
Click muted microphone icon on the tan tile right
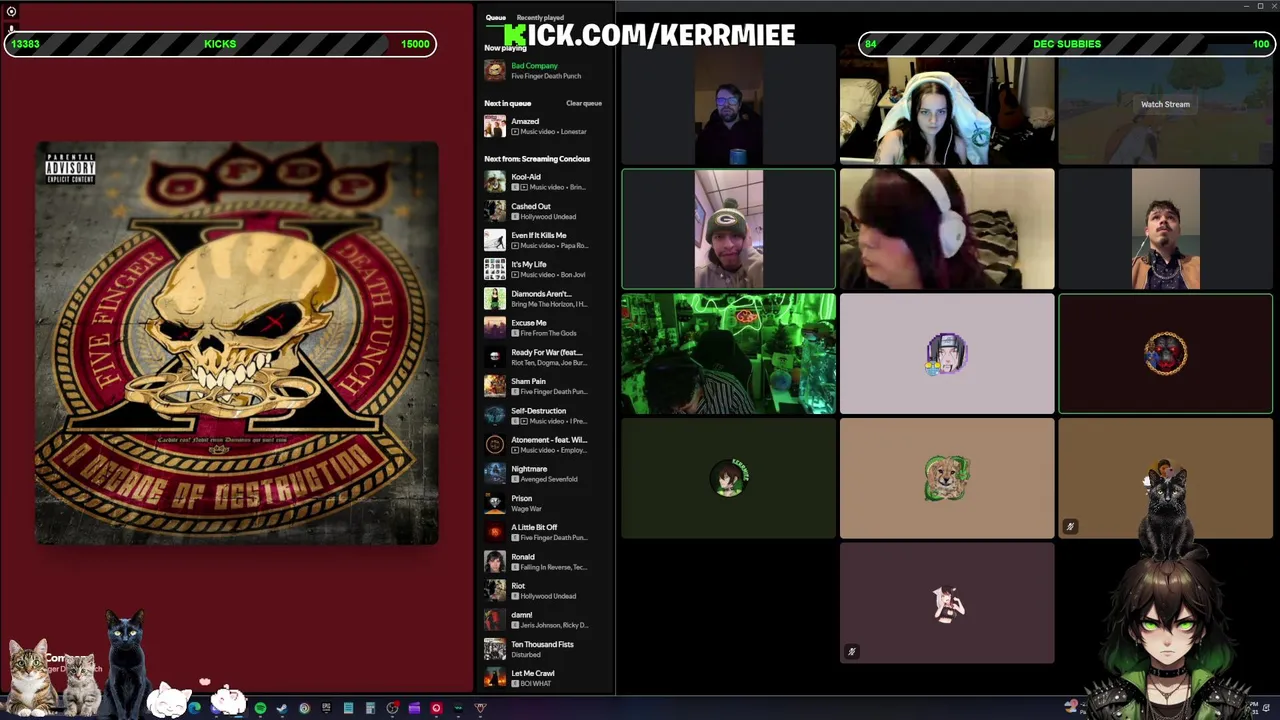[x=1069, y=527]
